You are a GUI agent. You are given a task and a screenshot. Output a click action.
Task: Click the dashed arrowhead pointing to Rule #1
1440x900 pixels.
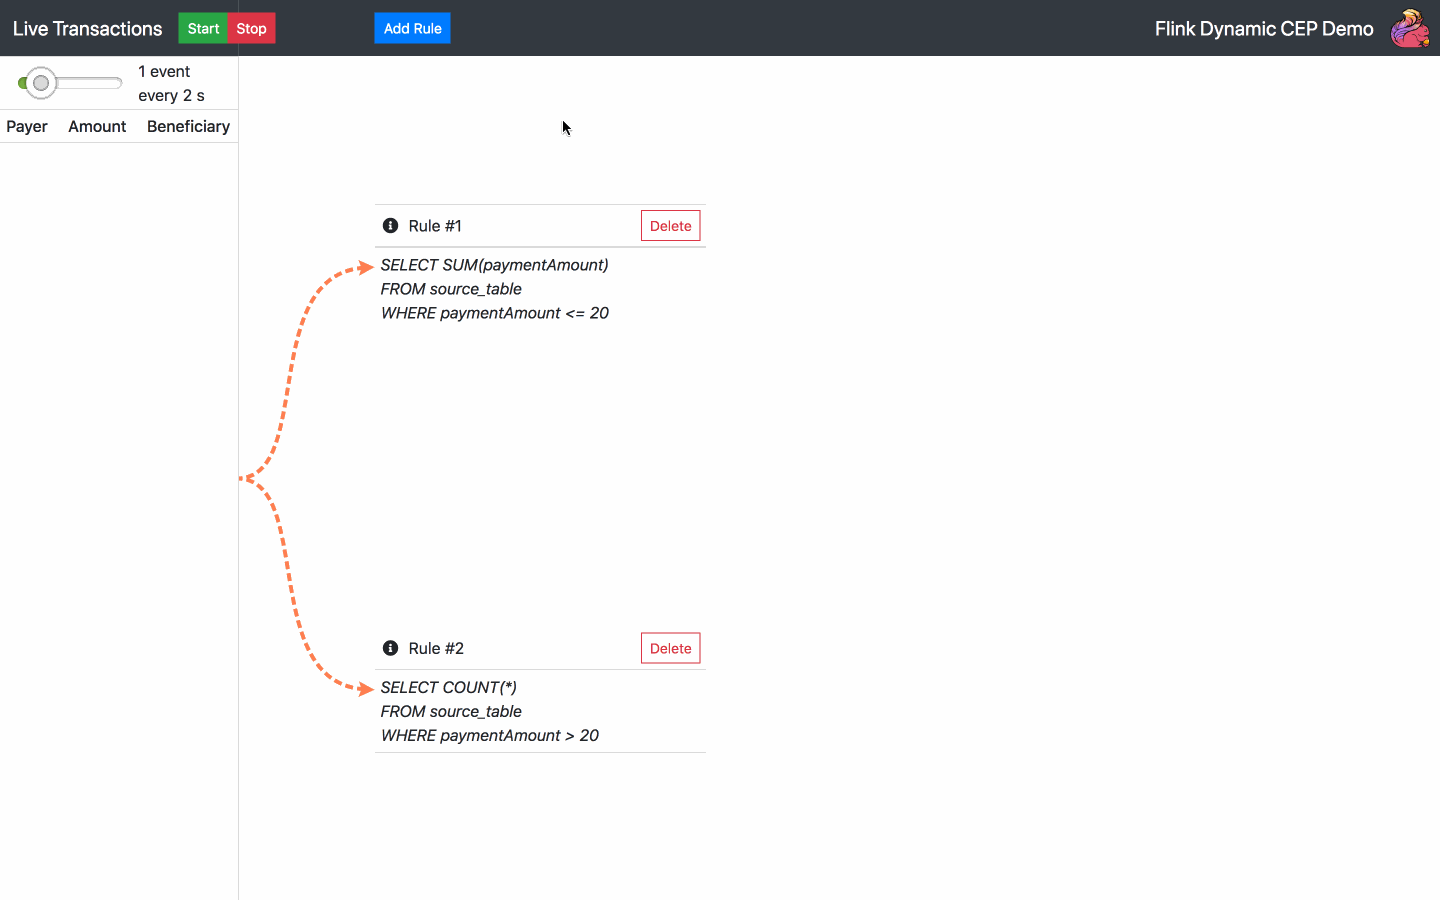(x=366, y=267)
